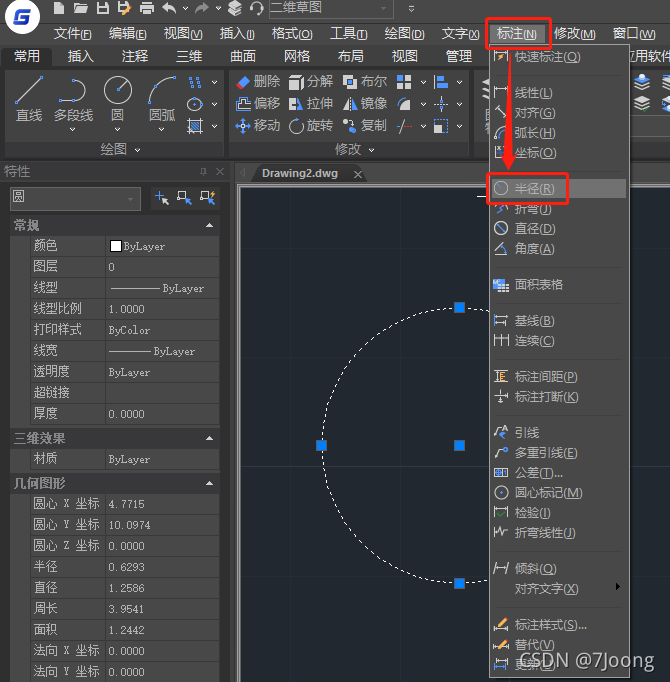
Task: Click the Move (移动) tool
Action: [x=258, y=126]
